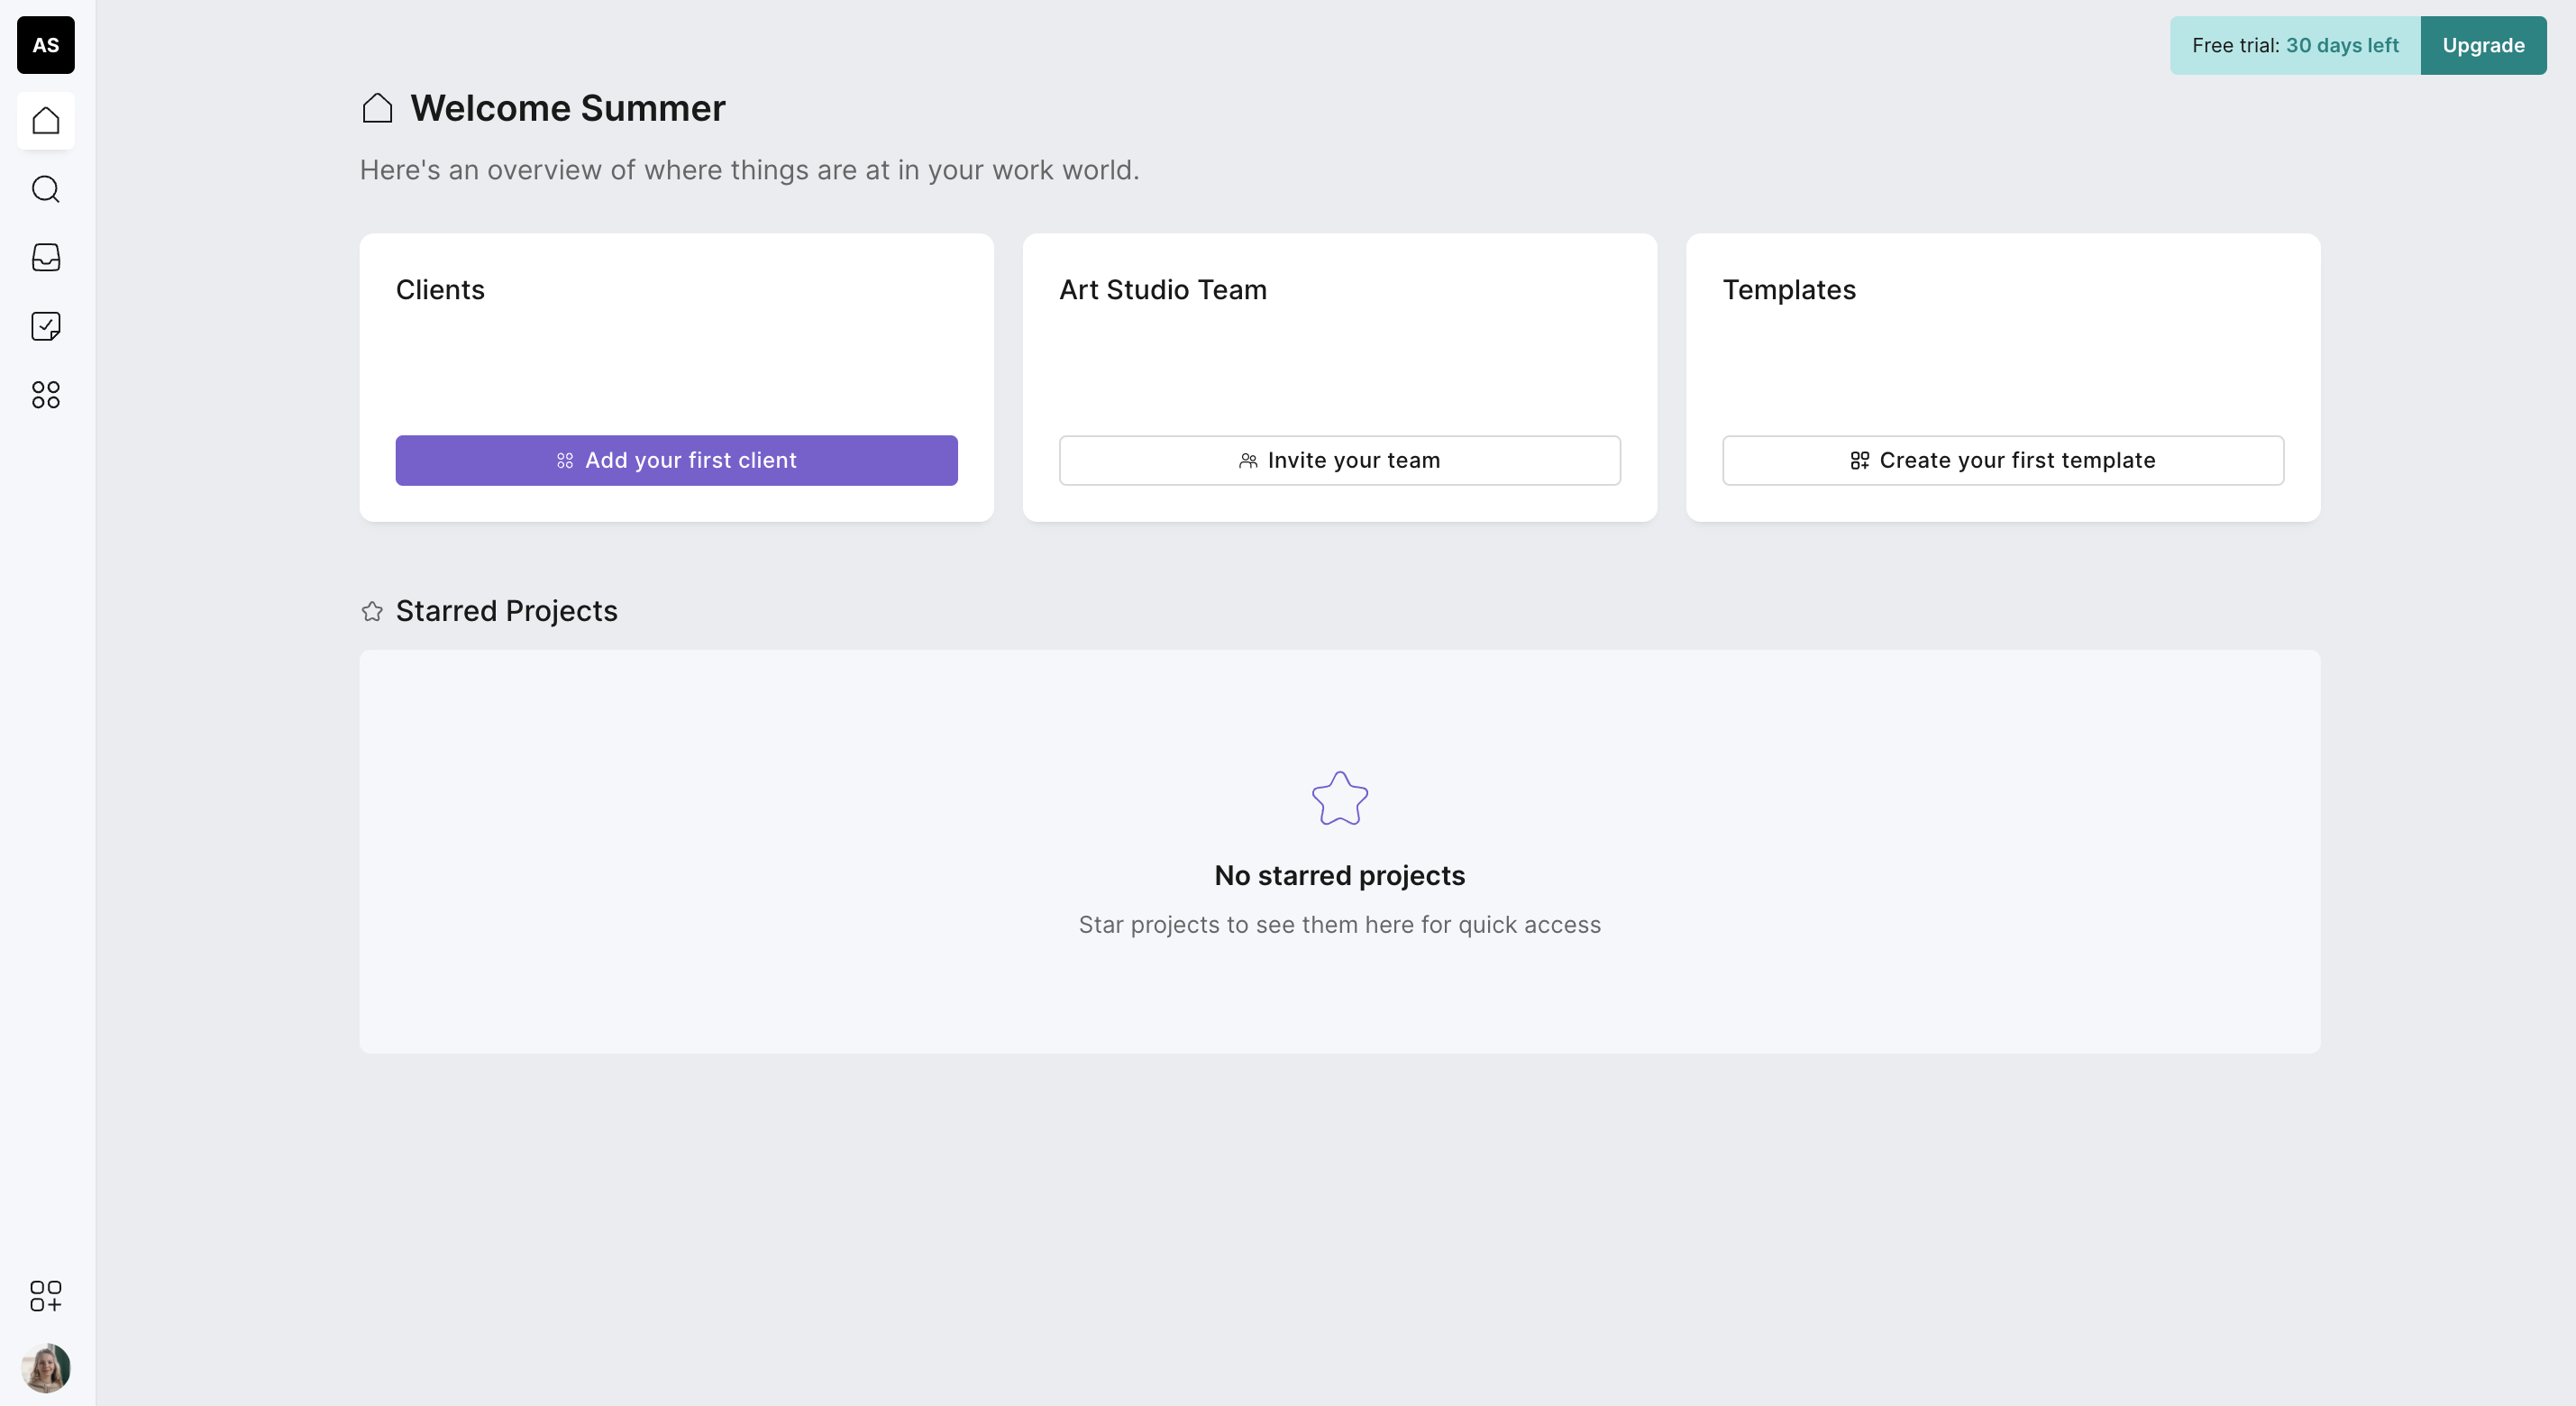
Task: Click the Starred Projects star icon
Action: coord(372,611)
